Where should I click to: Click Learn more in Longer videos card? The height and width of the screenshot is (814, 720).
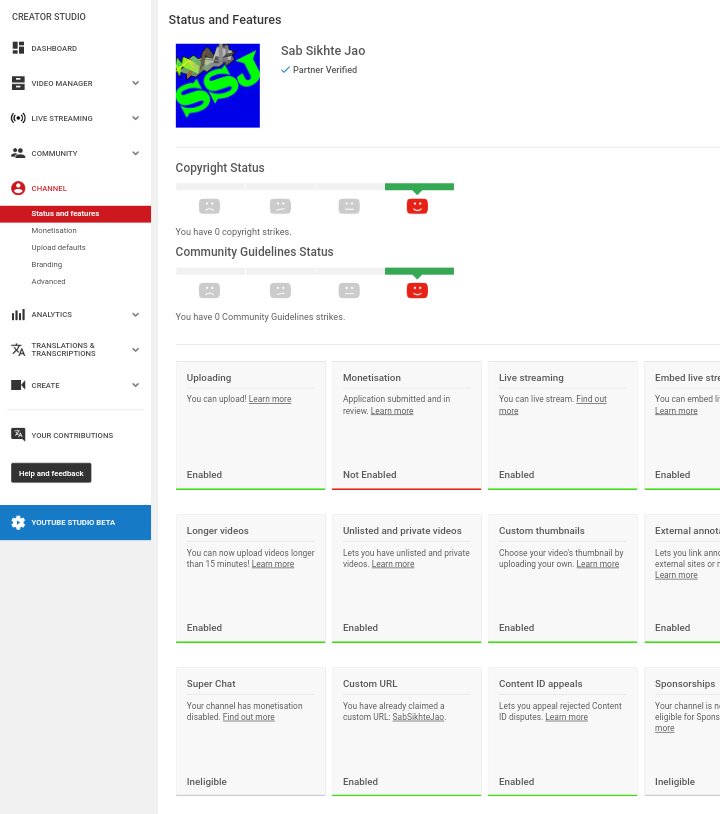tap(273, 564)
